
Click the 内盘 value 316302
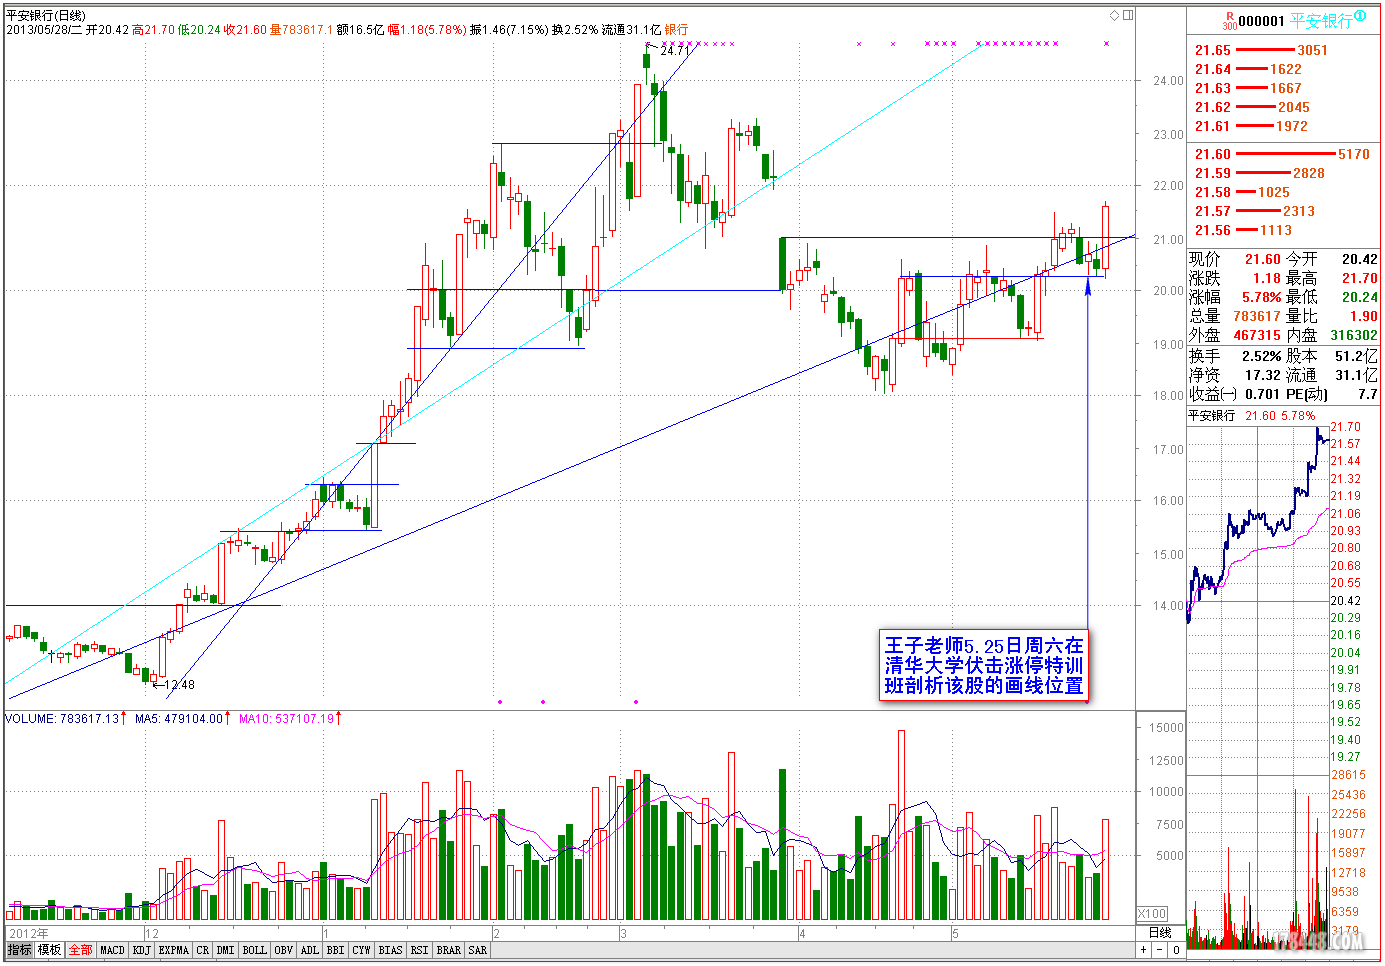[1354, 335]
